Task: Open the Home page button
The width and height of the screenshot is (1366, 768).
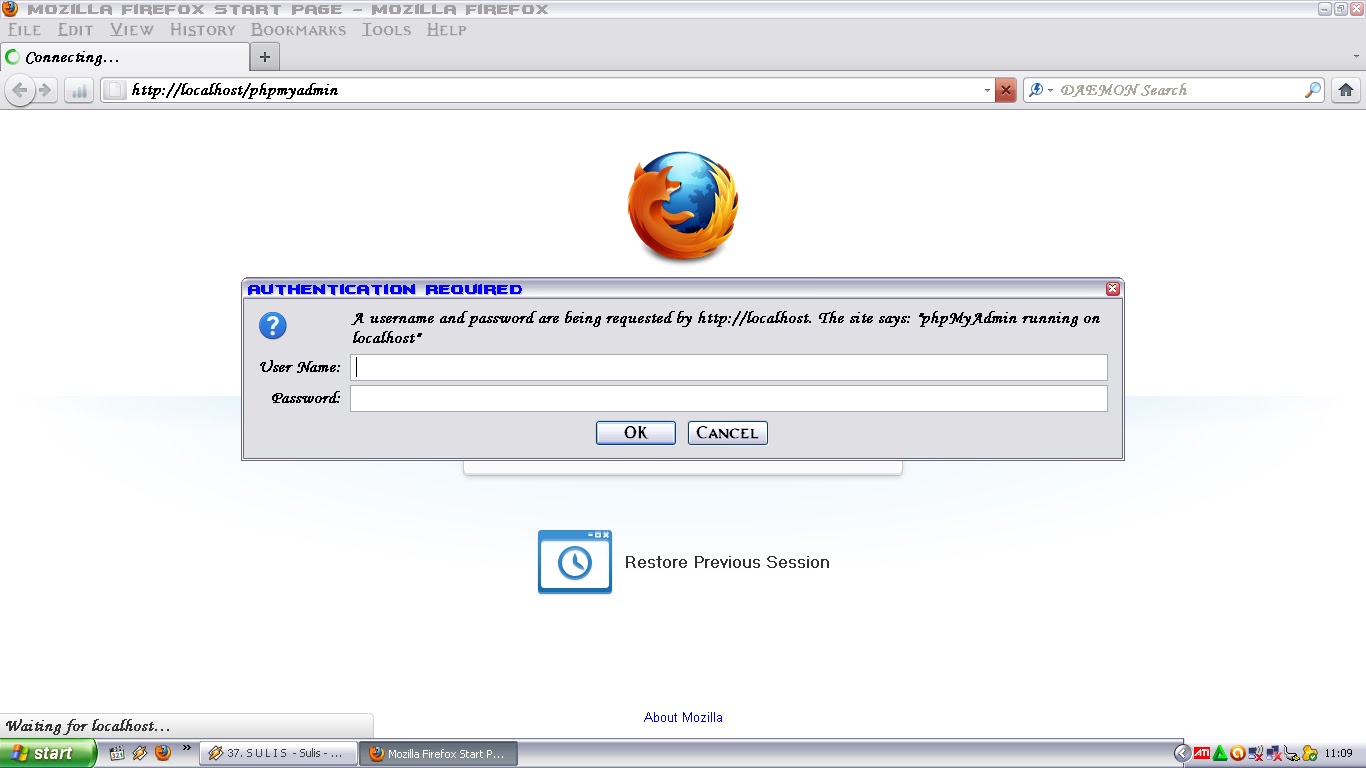Action: [1346, 90]
